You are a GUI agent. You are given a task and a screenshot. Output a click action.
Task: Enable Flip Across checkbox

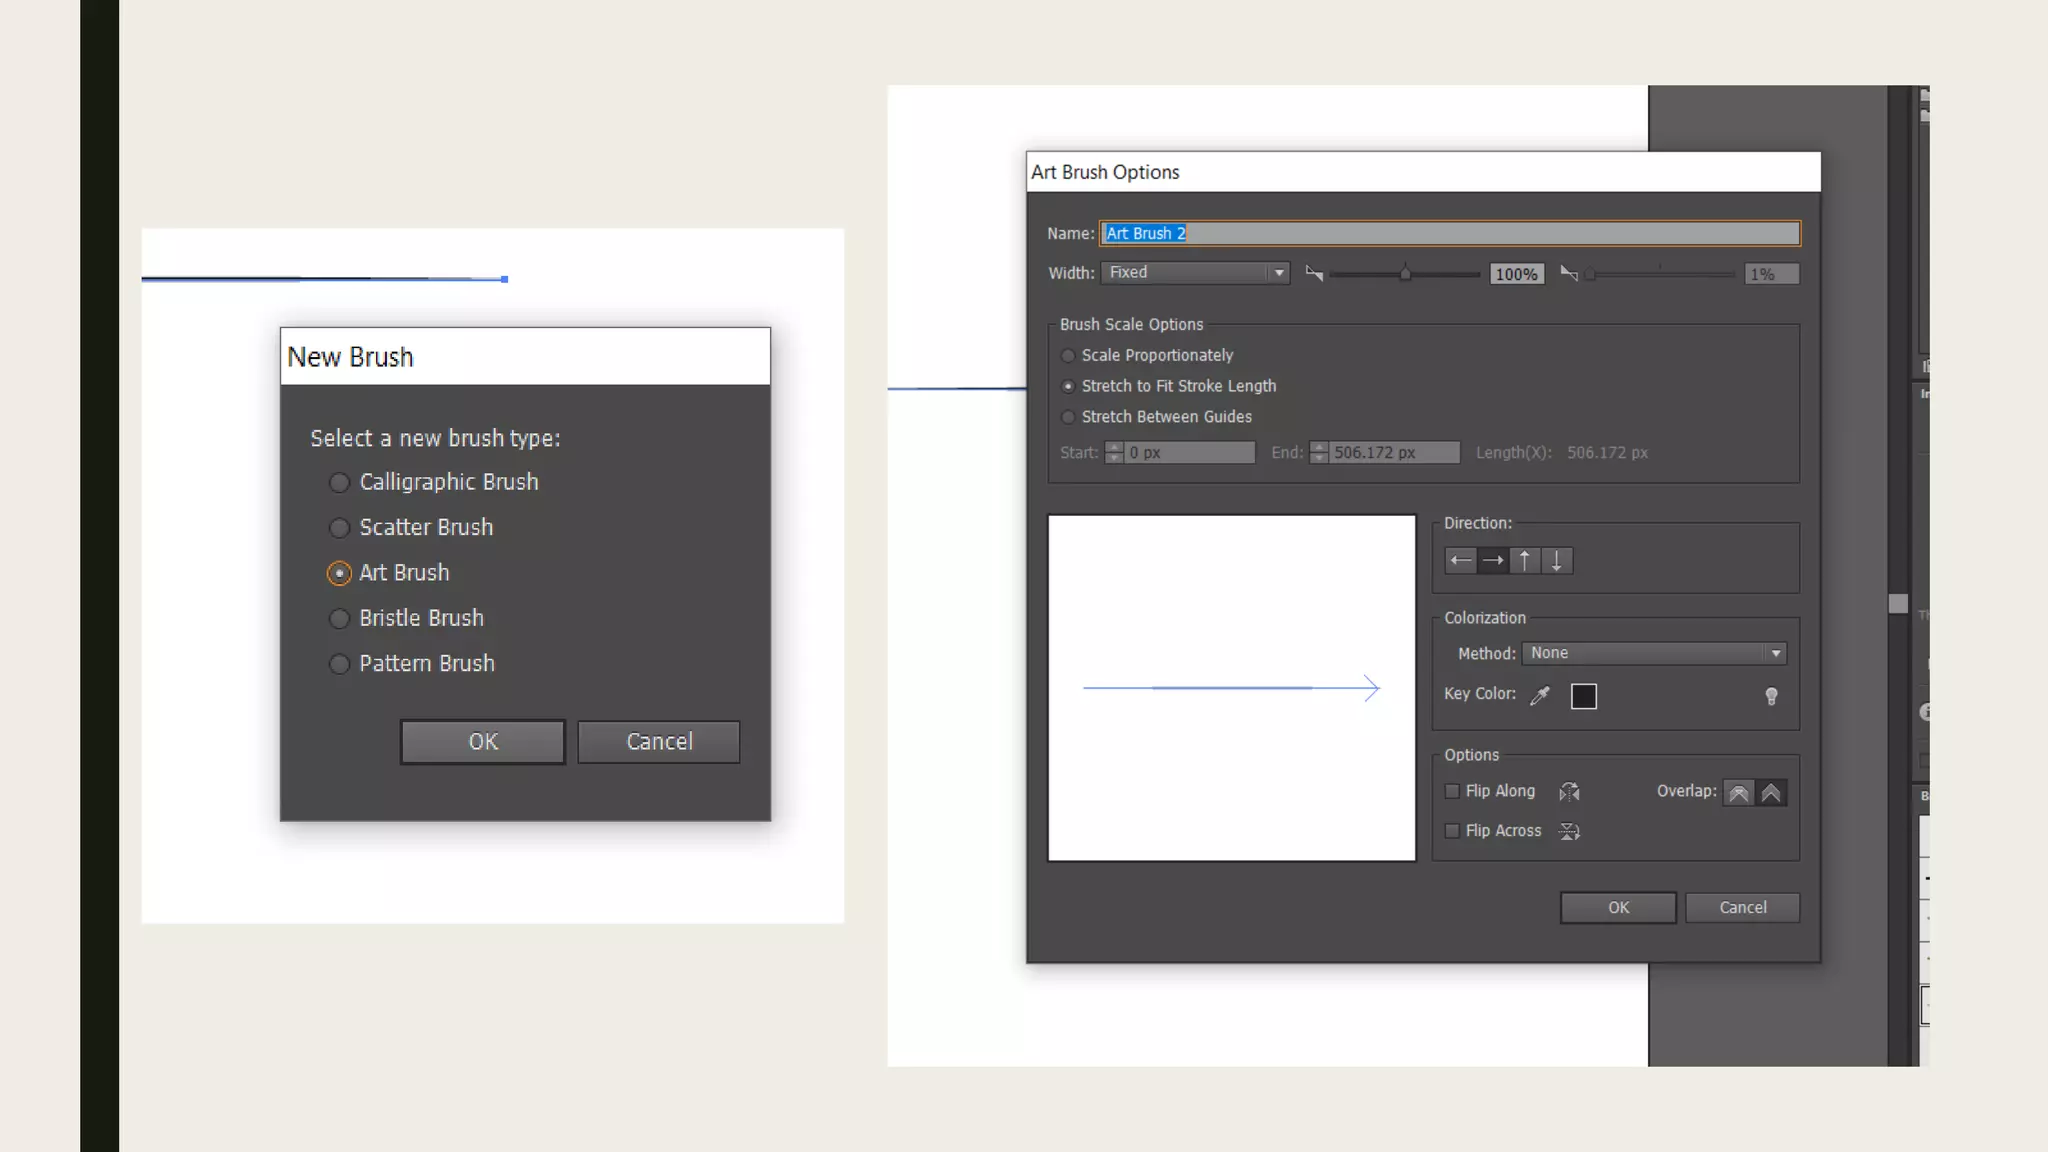[x=1452, y=831]
